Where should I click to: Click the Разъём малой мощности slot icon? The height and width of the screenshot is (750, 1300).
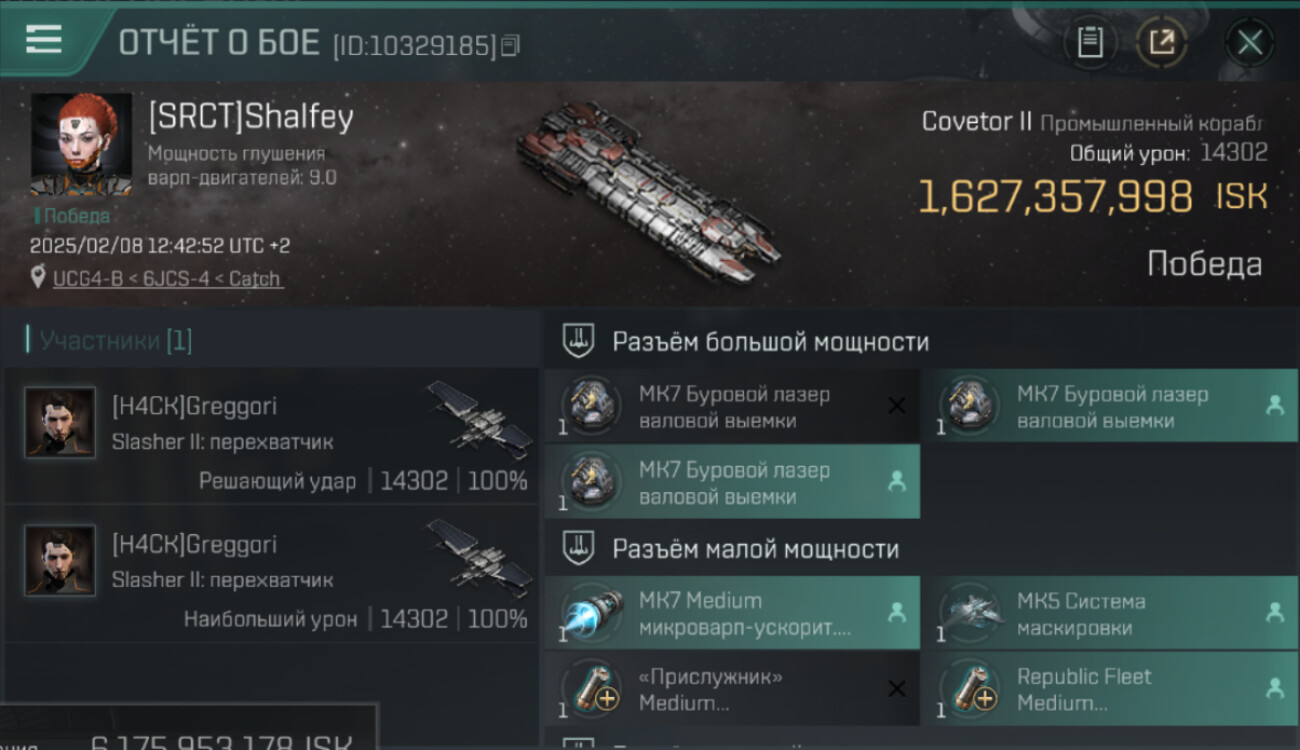[577, 548]
